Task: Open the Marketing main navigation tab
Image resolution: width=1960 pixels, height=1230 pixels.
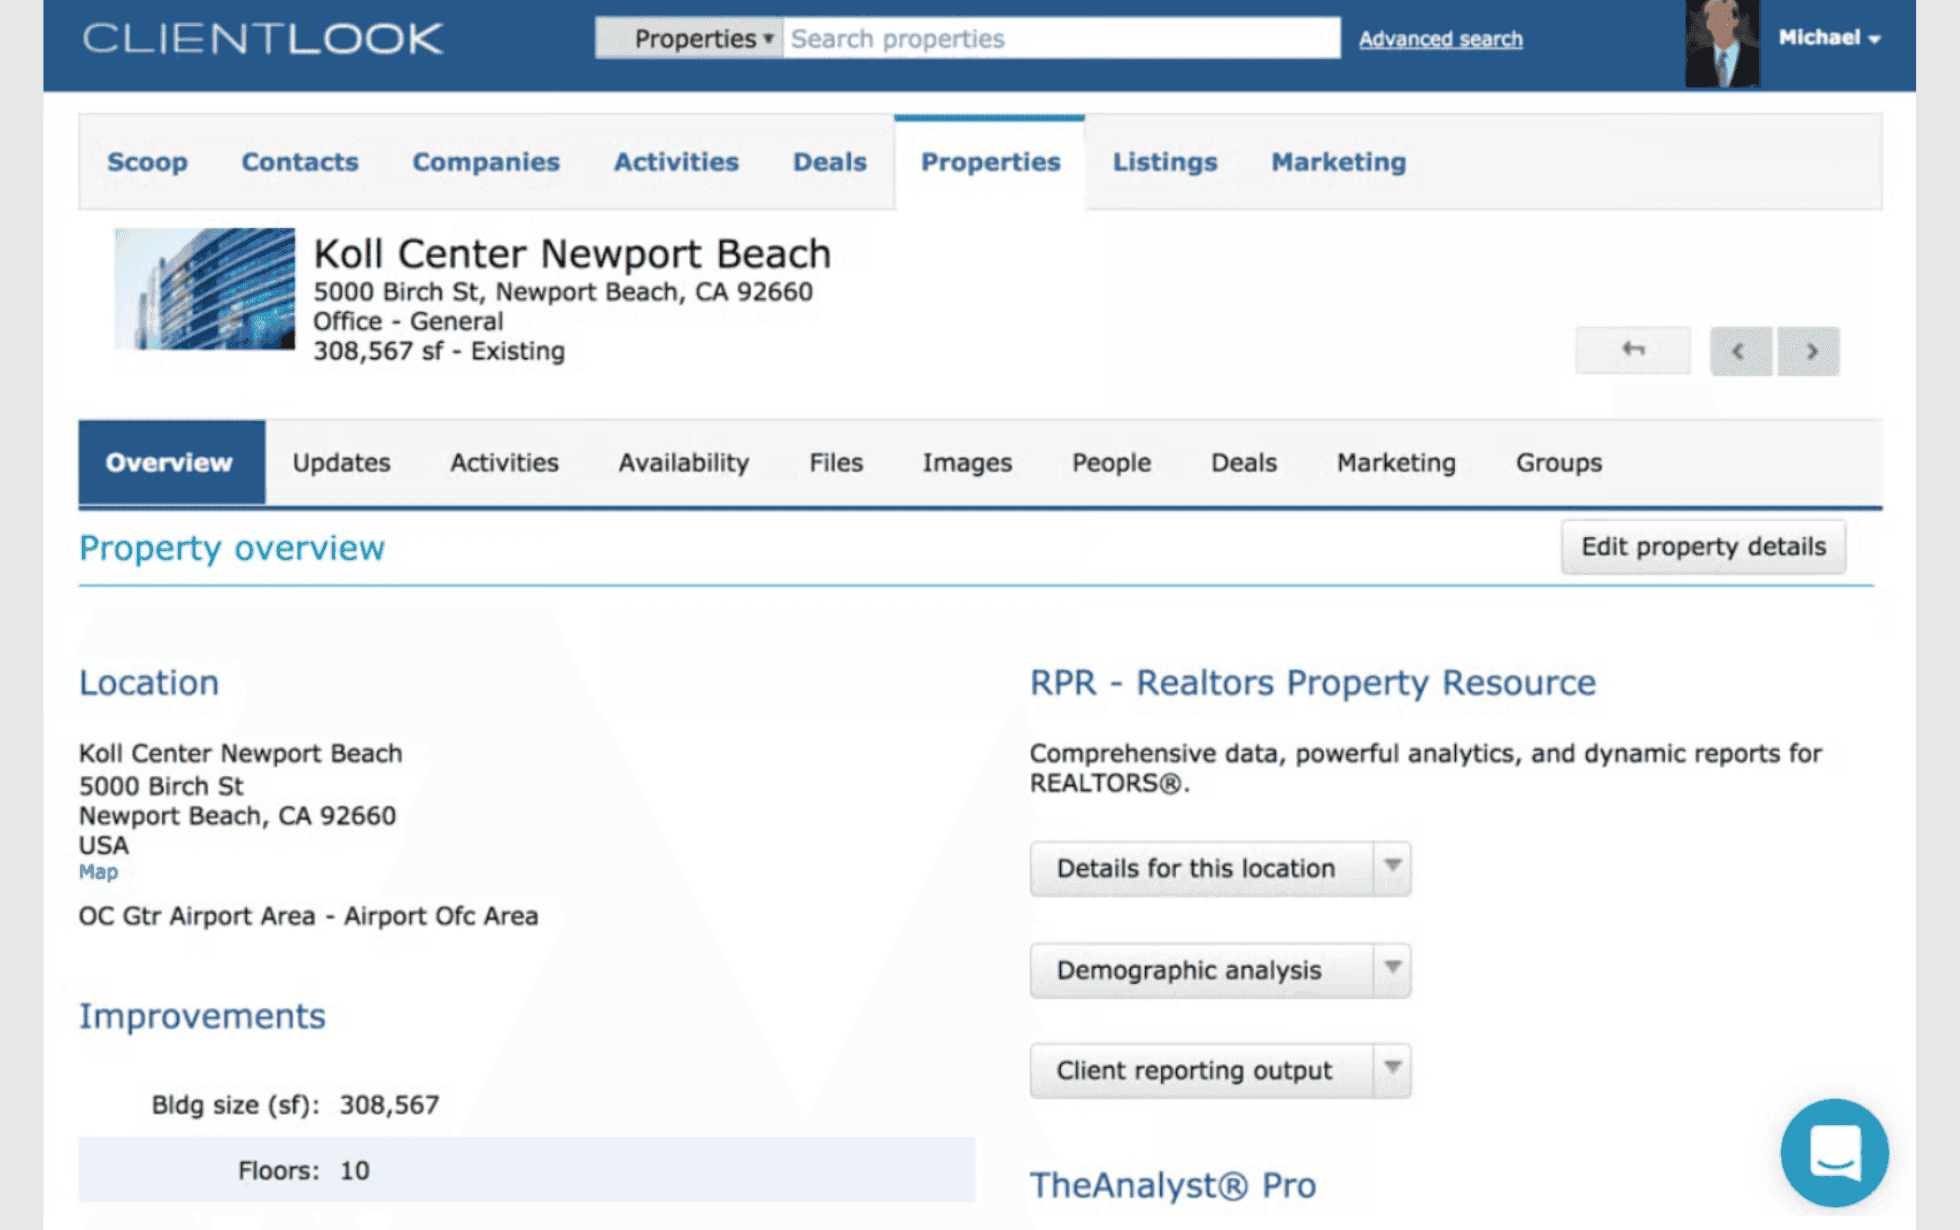Action: 1338,162
